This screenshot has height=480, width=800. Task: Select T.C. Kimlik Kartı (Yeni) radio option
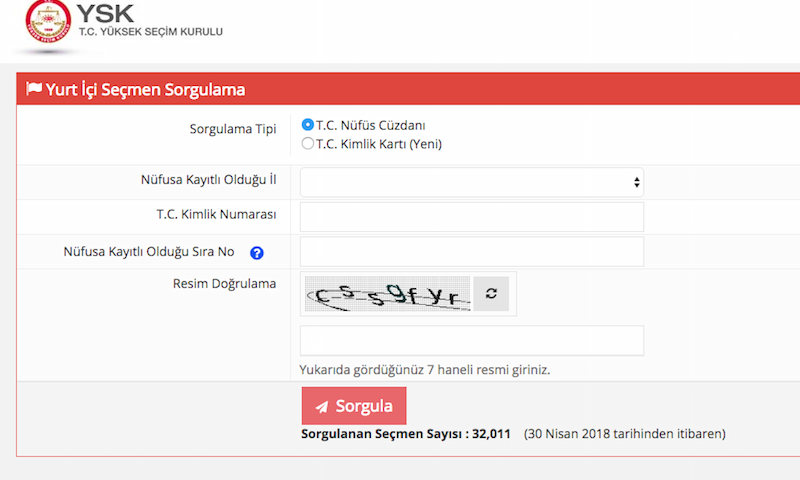coord(307,143)
